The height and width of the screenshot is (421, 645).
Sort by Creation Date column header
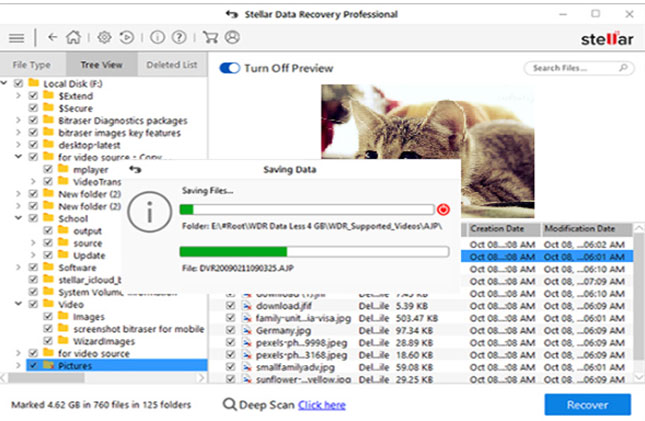pyautogui.click(x=503, y=229)
